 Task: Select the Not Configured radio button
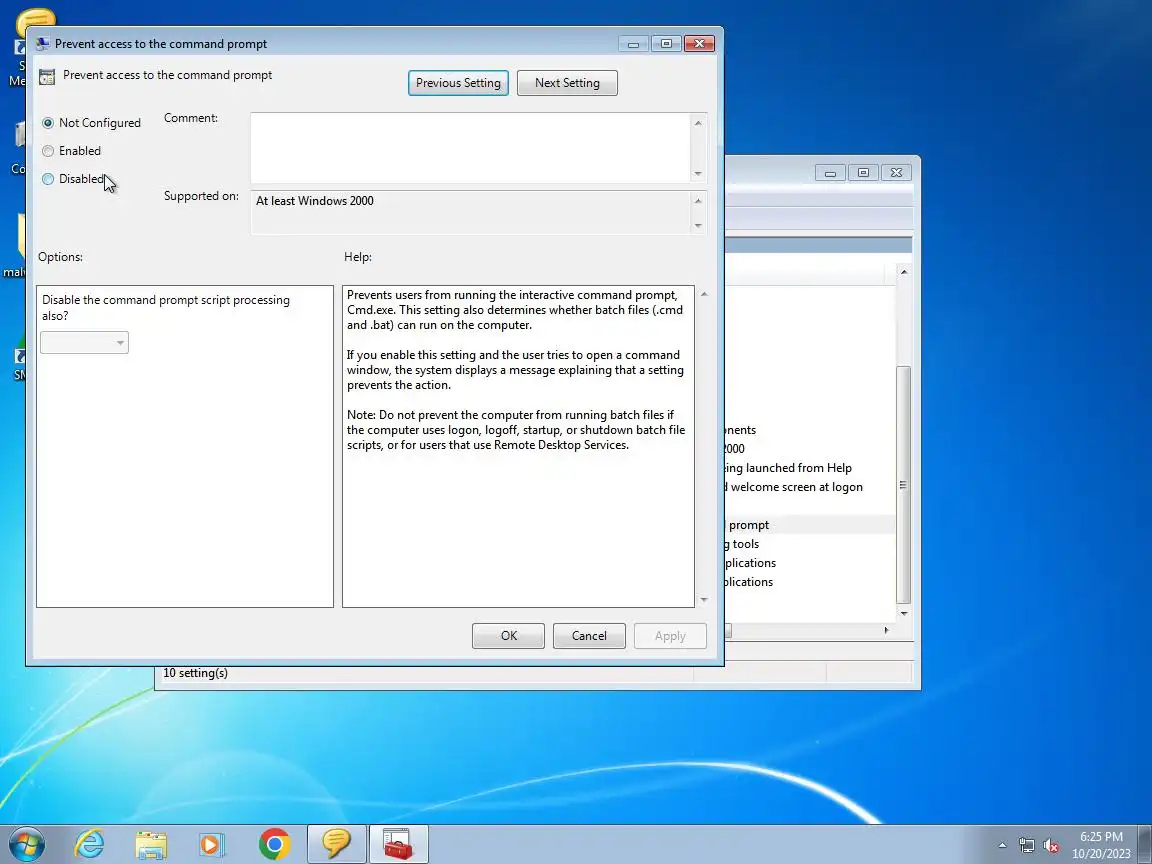[x=48, y=123]
